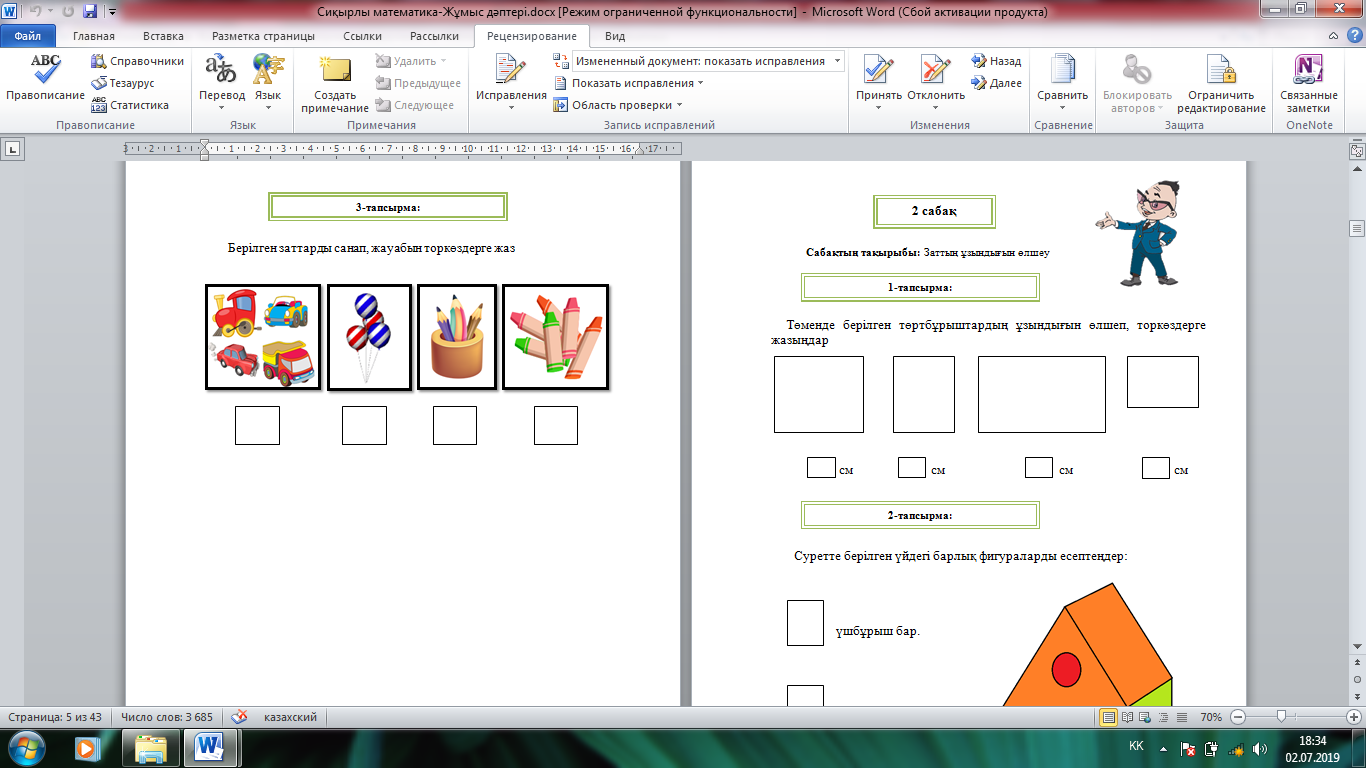1366x768 pixels.
Task: Open the Отклонить dropdown arrow
Action: pos(936,106)
